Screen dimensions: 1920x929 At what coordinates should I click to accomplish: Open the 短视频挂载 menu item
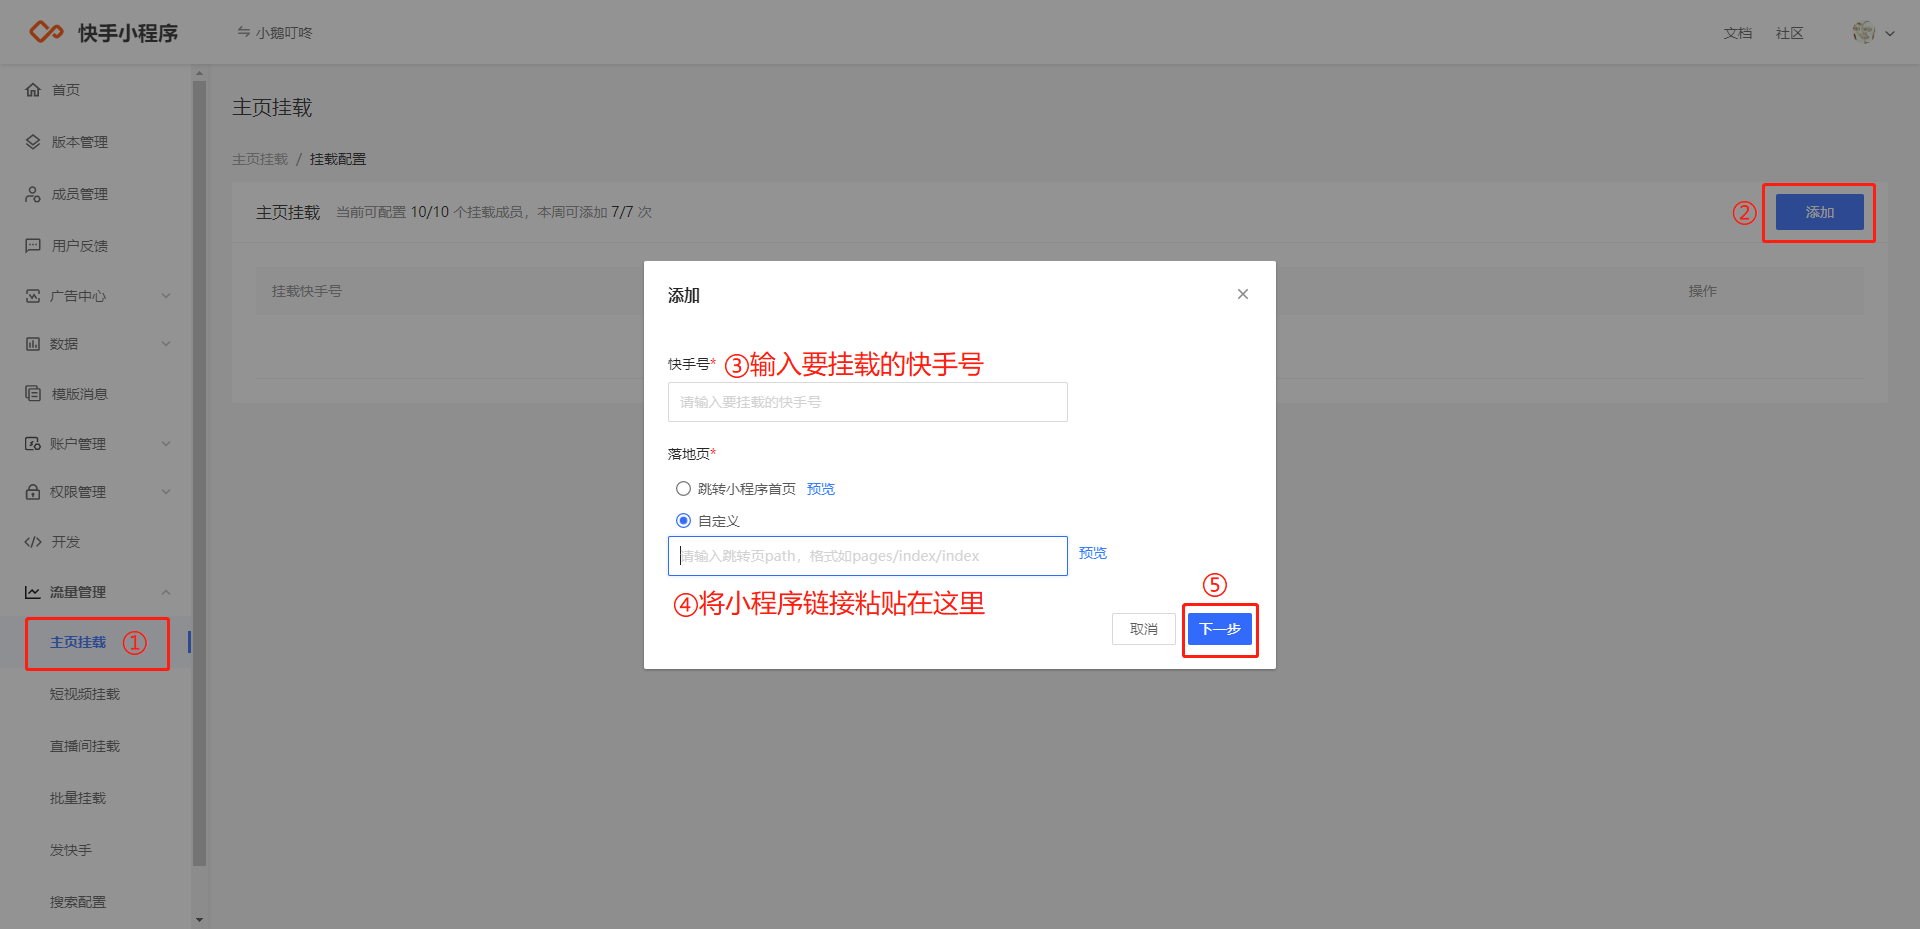(85, 694)
